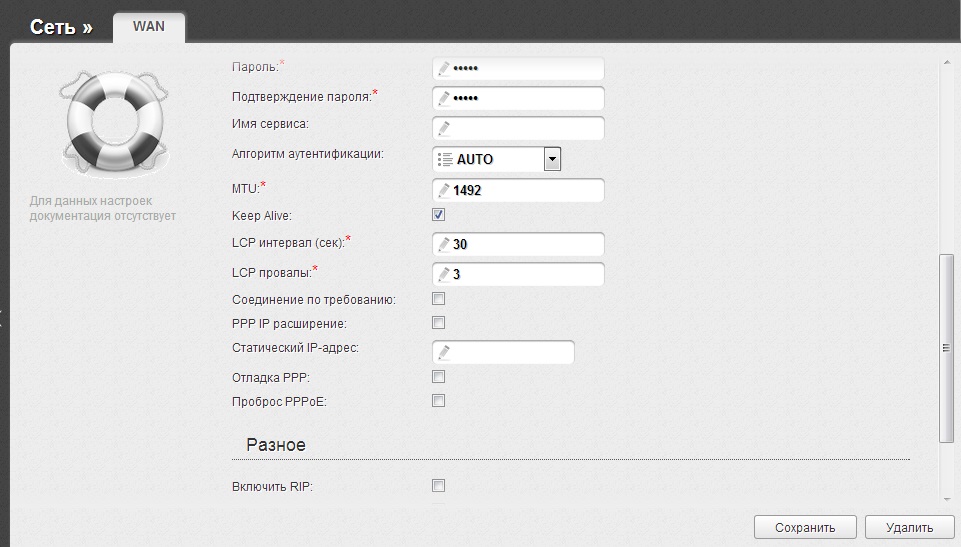The height and width of the screenshot is (547, 961).
Task: Click pencil icon in the Пароль field
Action: click(443, 69)
